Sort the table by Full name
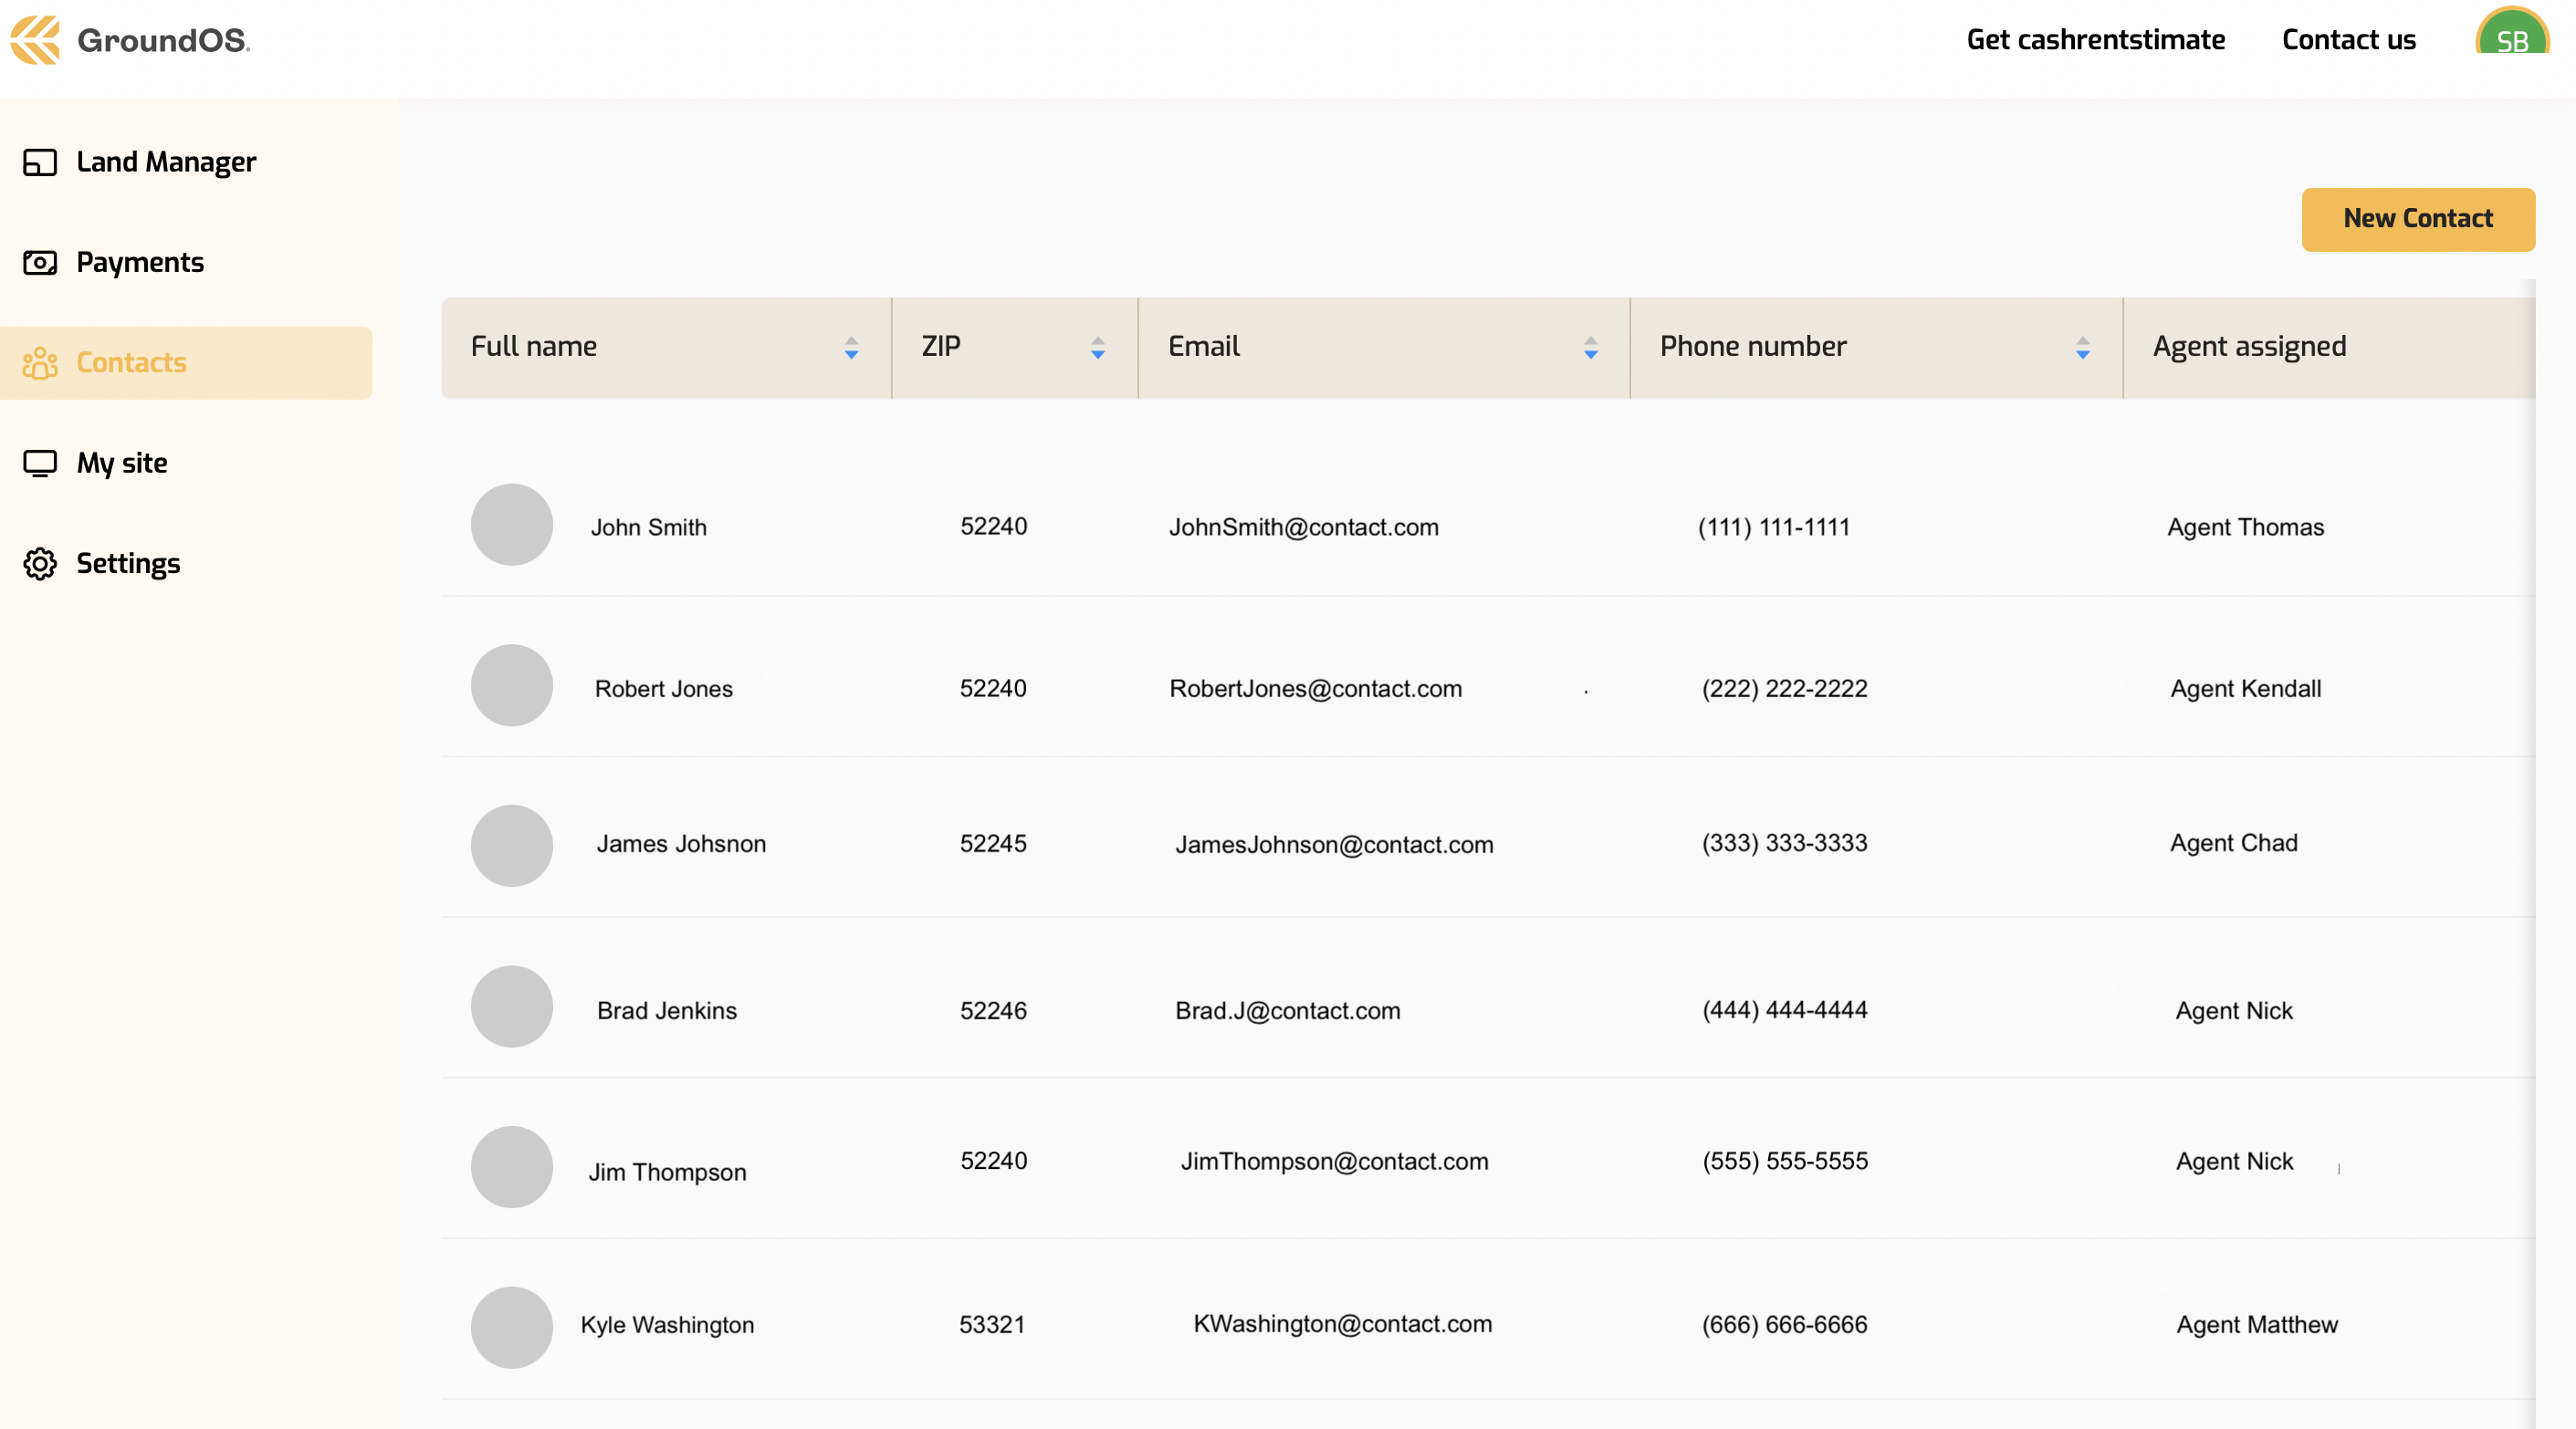Image resolution: width=2576 pixels, height=1429 pixels. (x=851, y=348)
